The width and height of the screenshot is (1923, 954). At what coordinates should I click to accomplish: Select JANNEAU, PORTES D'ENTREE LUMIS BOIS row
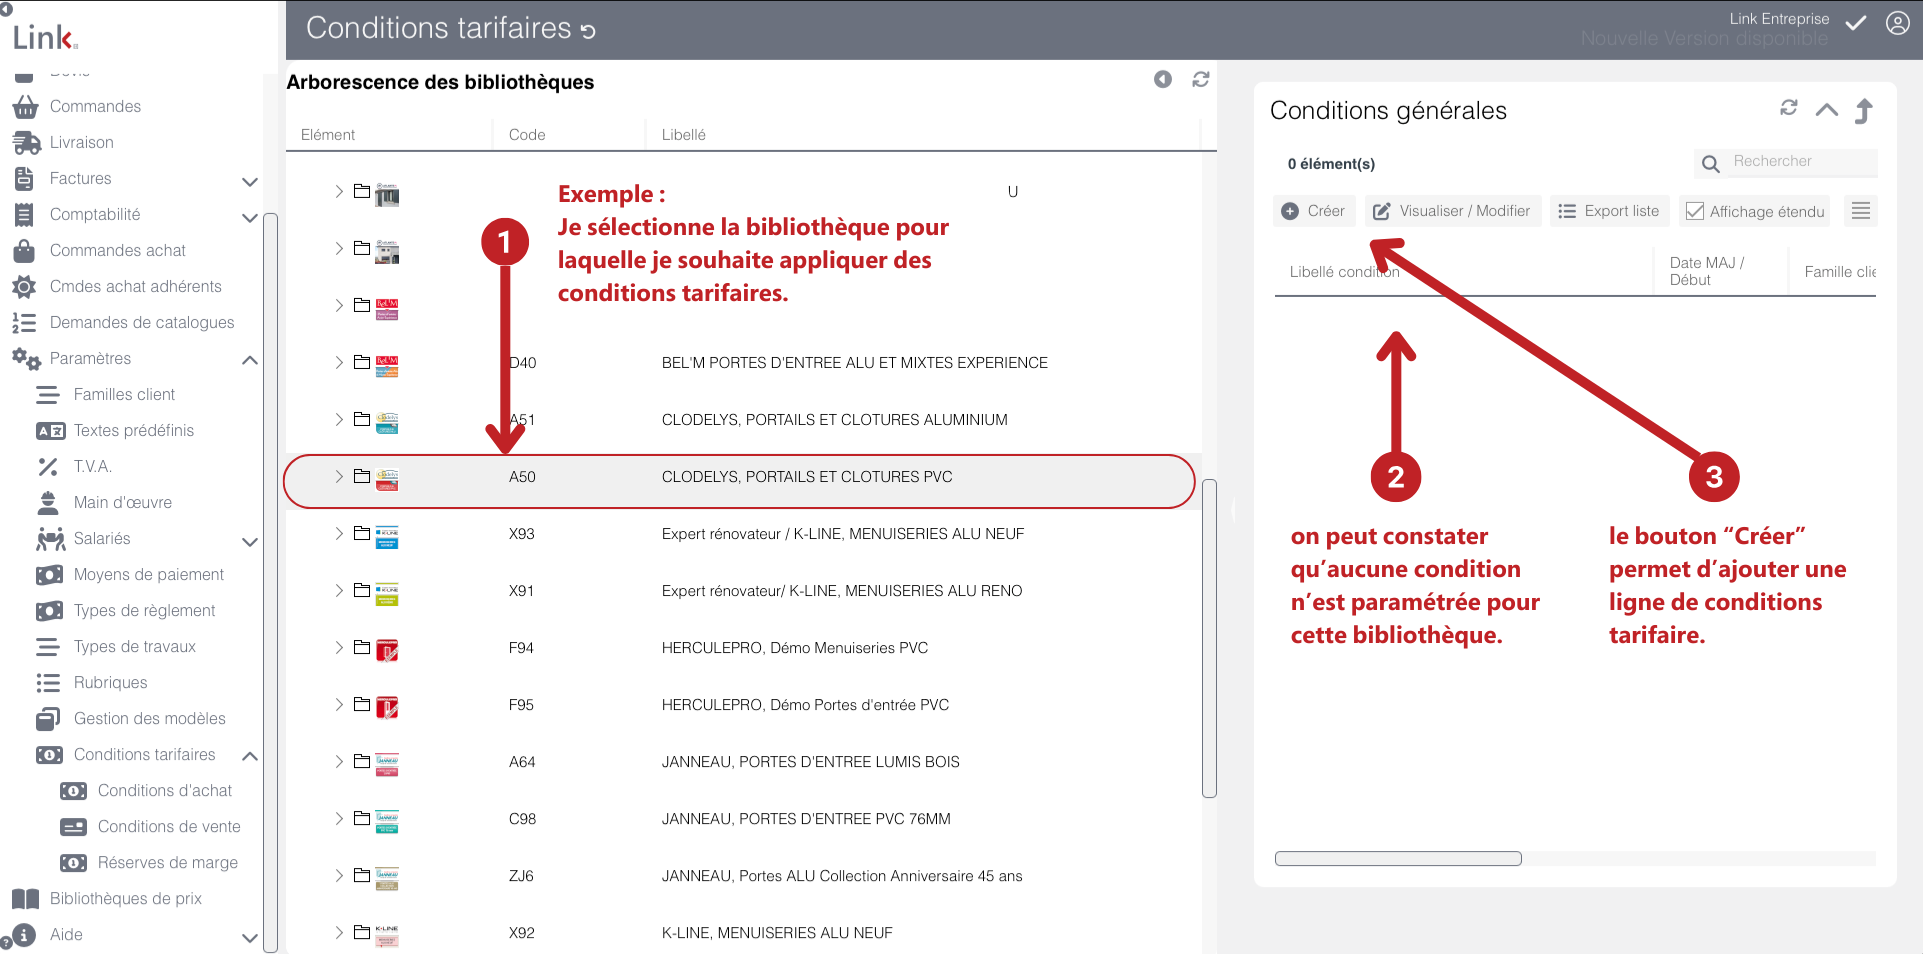(x=741, y=762)
